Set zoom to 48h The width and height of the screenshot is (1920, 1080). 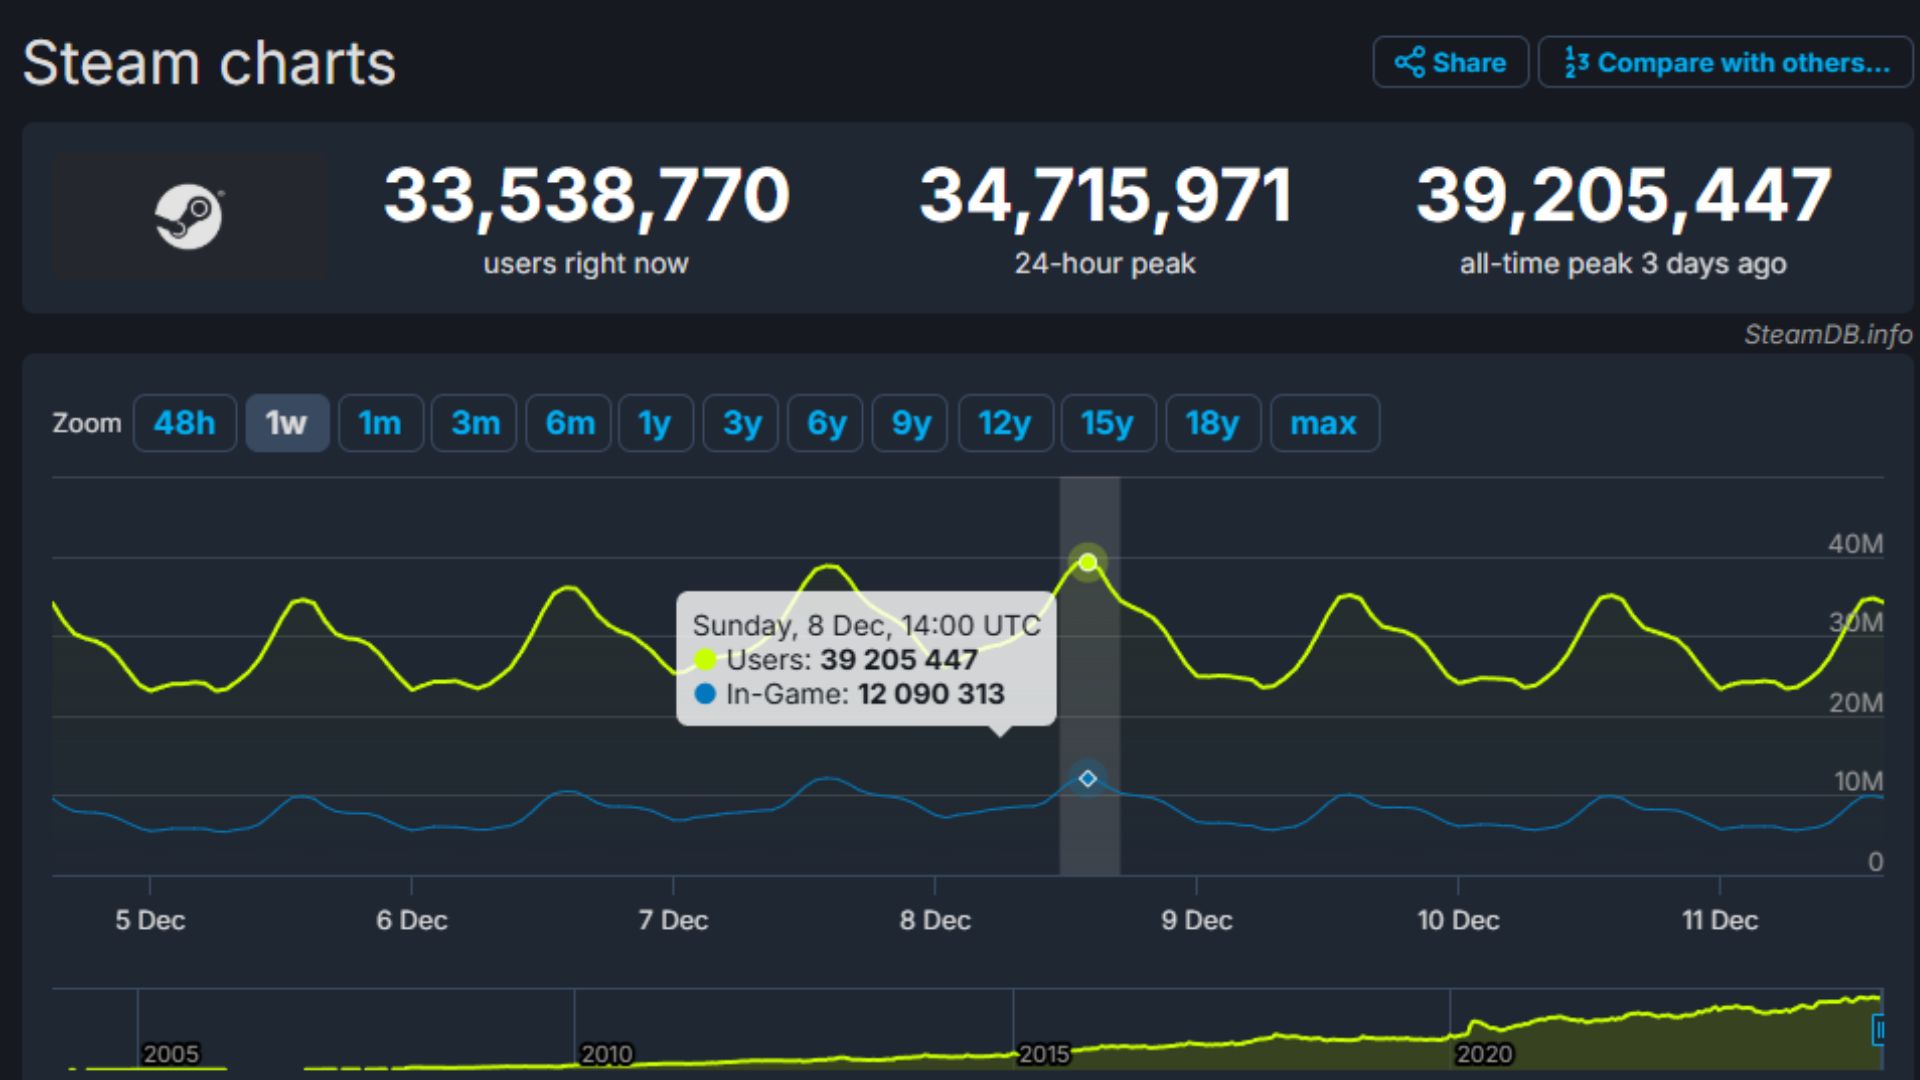(184, 423)
